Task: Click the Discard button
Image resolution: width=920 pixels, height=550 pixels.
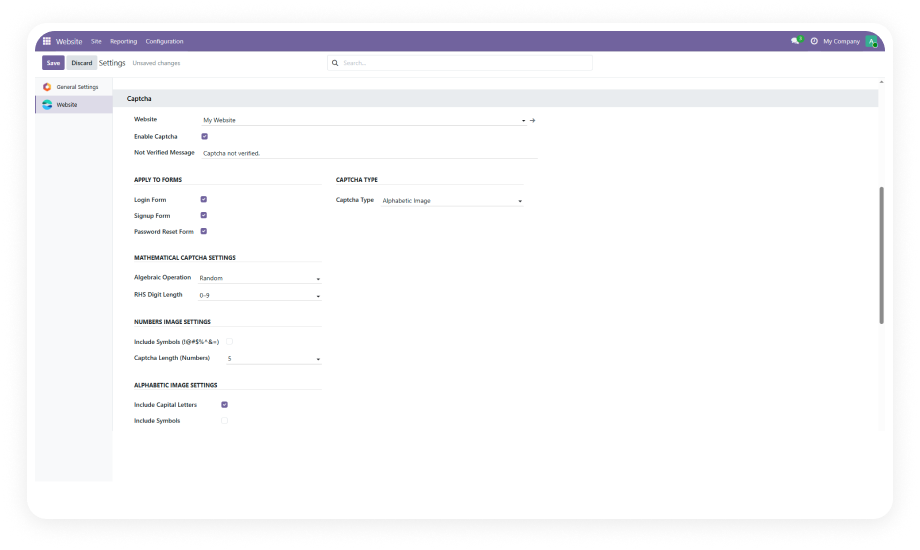Action: [x=82, y=63]
